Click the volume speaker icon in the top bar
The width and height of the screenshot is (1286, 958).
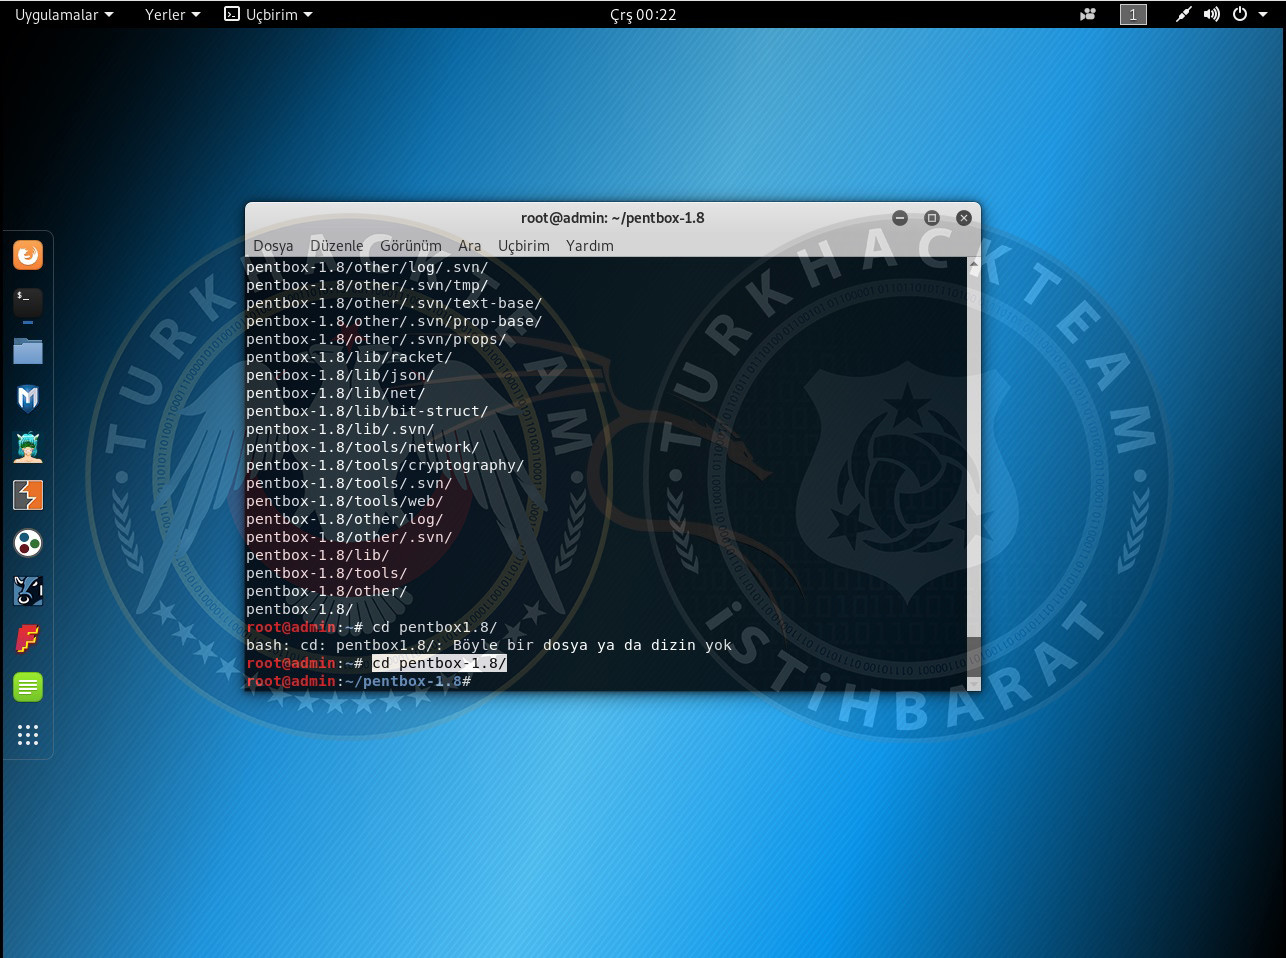pos(1211,15)
